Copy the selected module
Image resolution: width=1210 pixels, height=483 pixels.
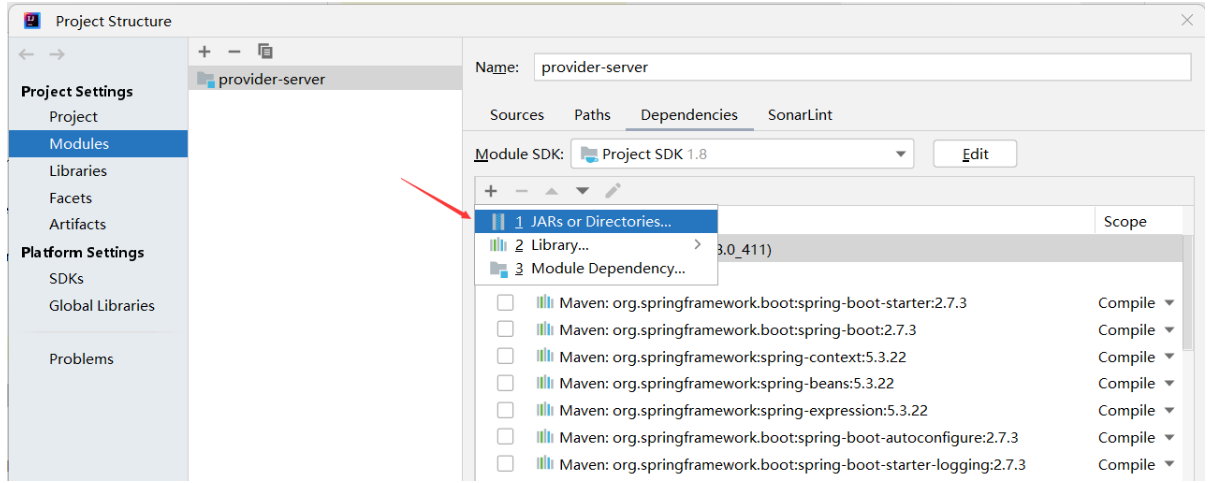(x=265, y=51)
